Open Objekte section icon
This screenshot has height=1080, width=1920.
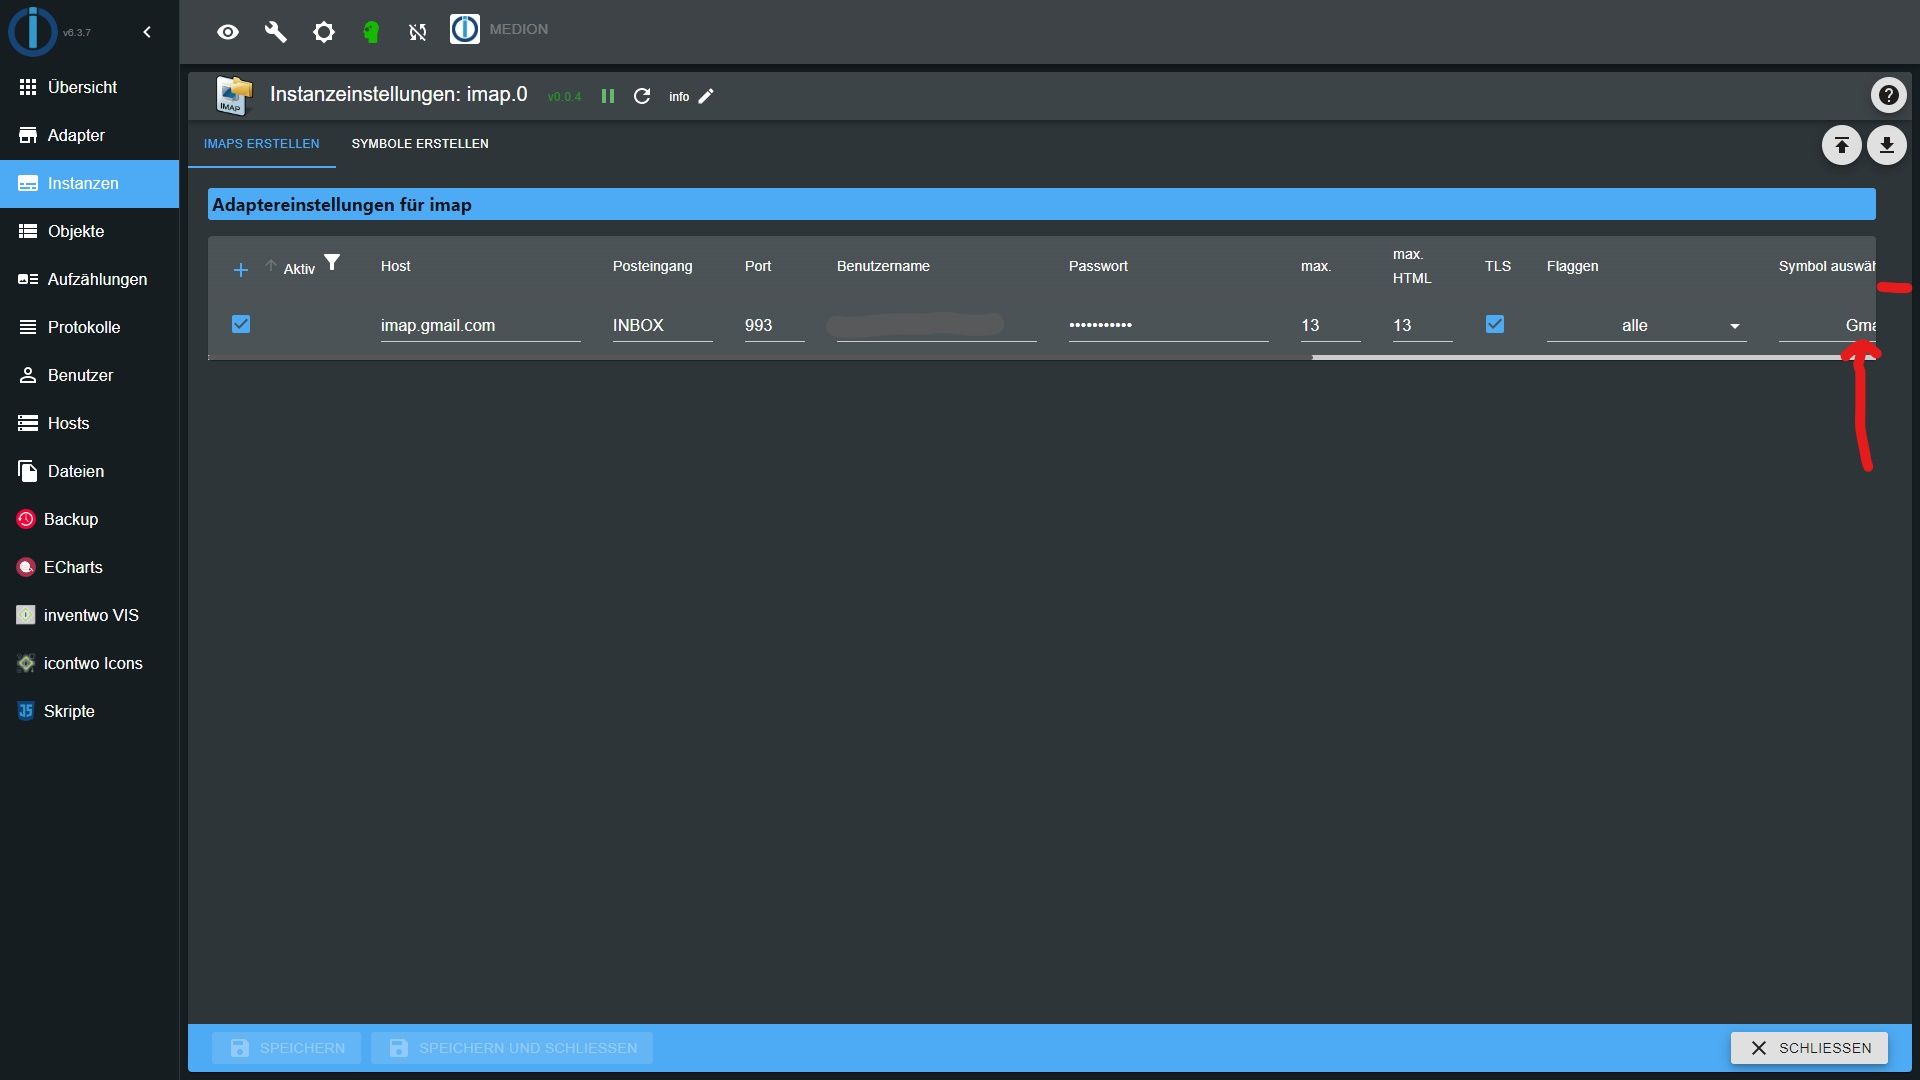(26, 231)
